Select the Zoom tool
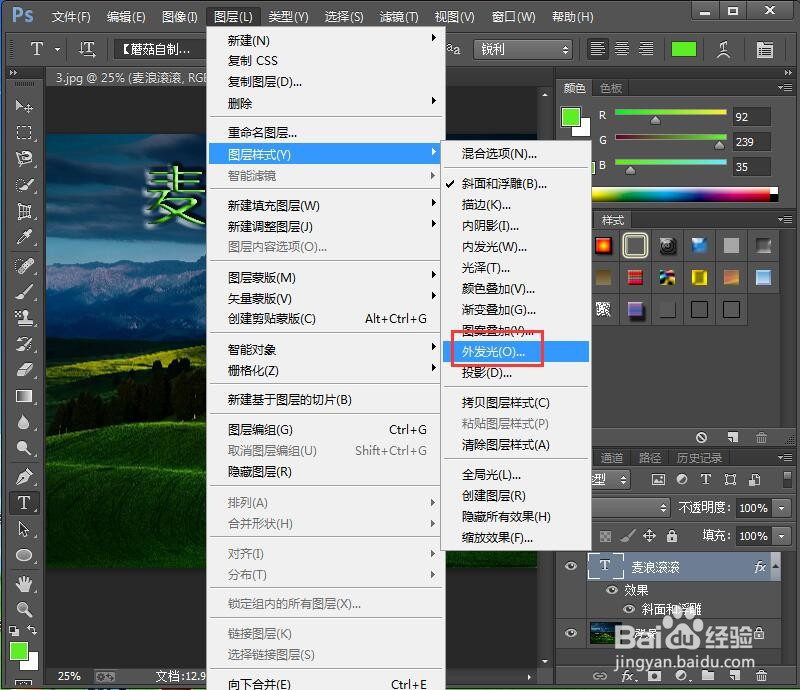 point(24,607)
